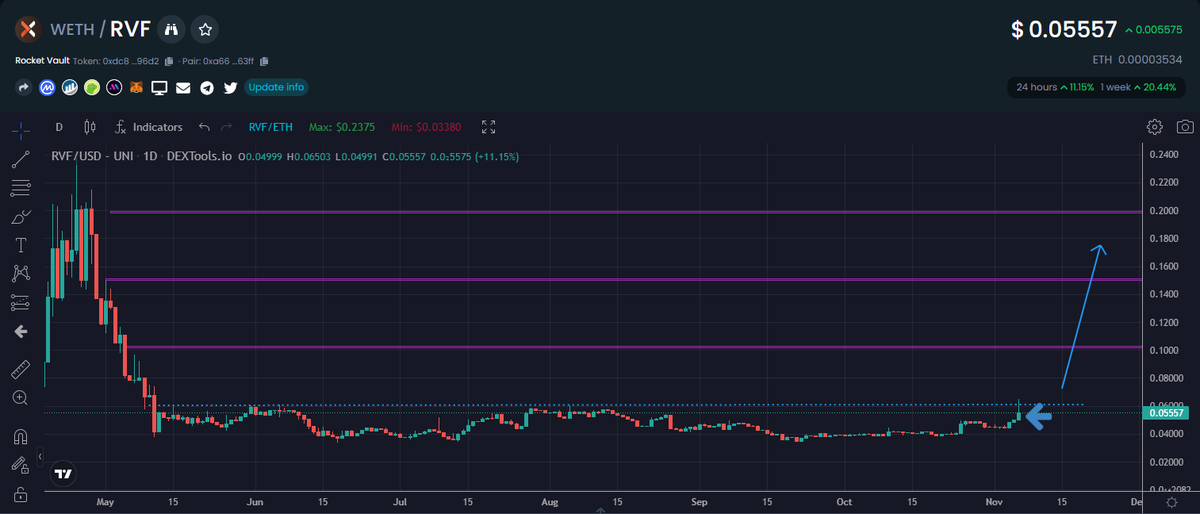Open project Twitter link
The width and height of the screenshot is (1200, 514).
pyautogui.click(x=231, y=88)
